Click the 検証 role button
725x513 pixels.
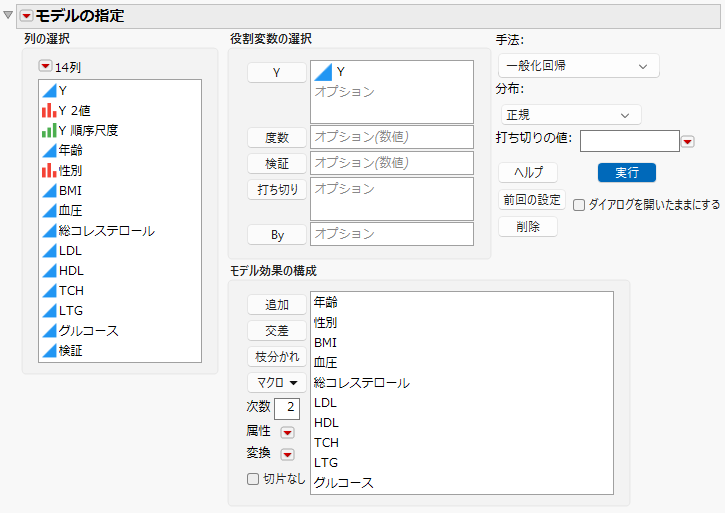pyautogui.click(x=277, y=163)
